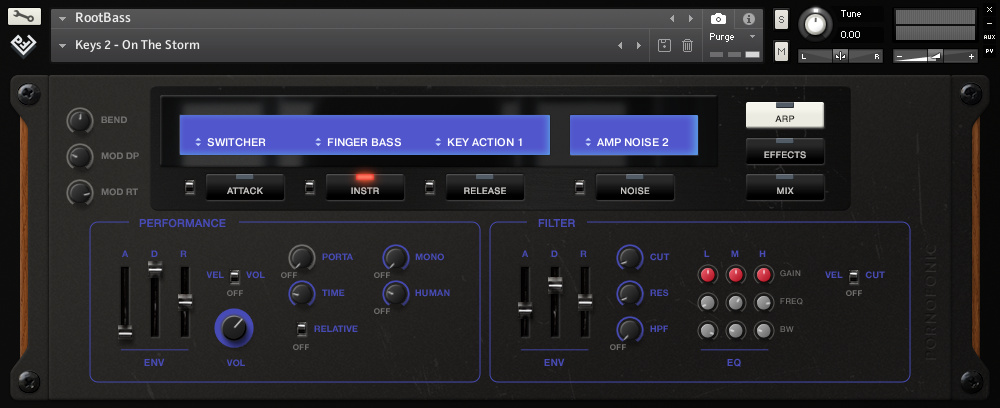The height and width of the screenshot is (408, 1000).
Task: Click the MOD RT knob
Action: (80, 193)
